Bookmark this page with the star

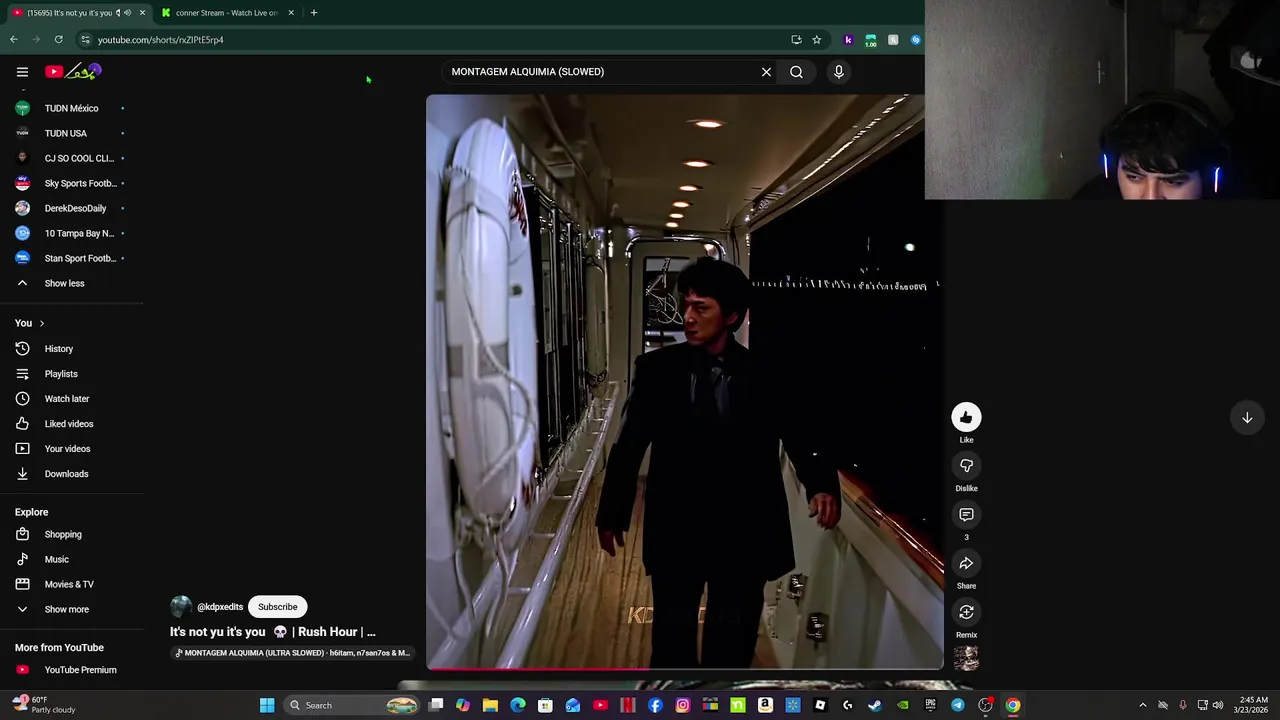click(816, 40)
